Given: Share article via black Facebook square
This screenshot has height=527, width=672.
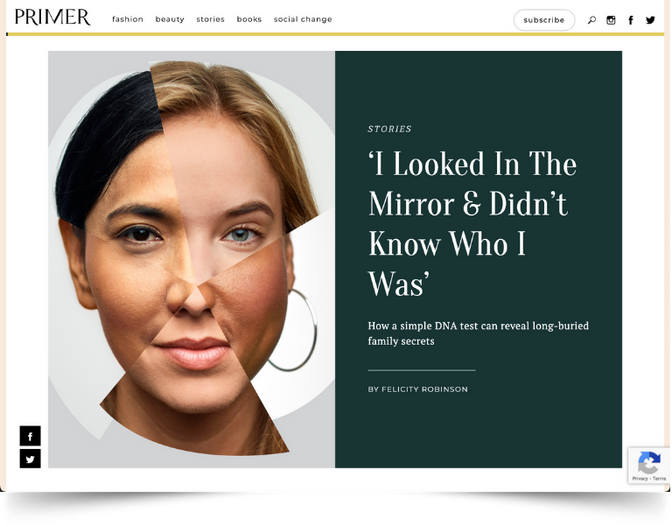Looking at the screenshot, I should click(30, 436).
